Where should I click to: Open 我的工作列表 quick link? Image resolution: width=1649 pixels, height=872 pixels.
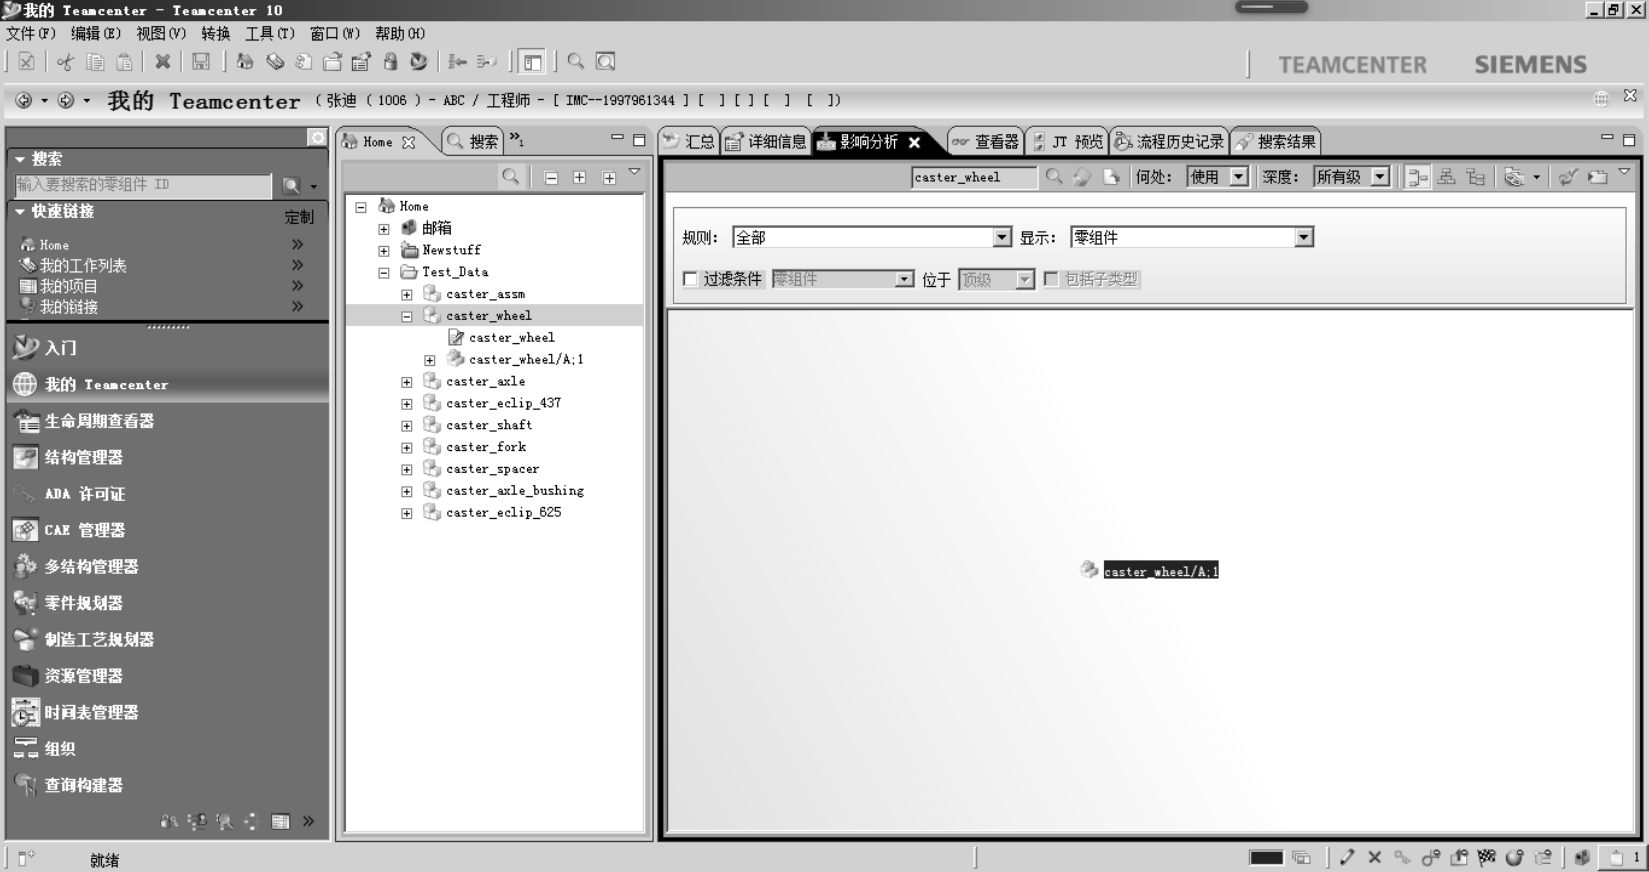[83, 266]
